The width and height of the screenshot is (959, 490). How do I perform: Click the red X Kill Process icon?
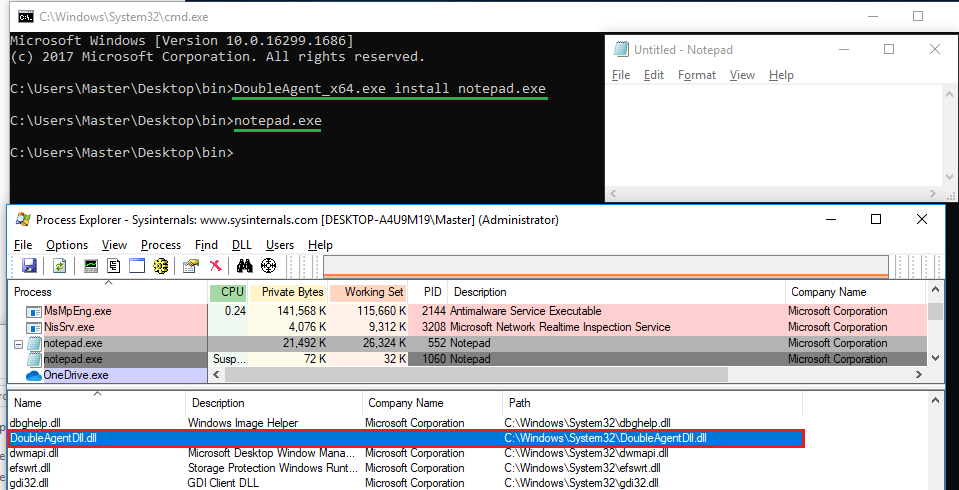tap(215, 266)
